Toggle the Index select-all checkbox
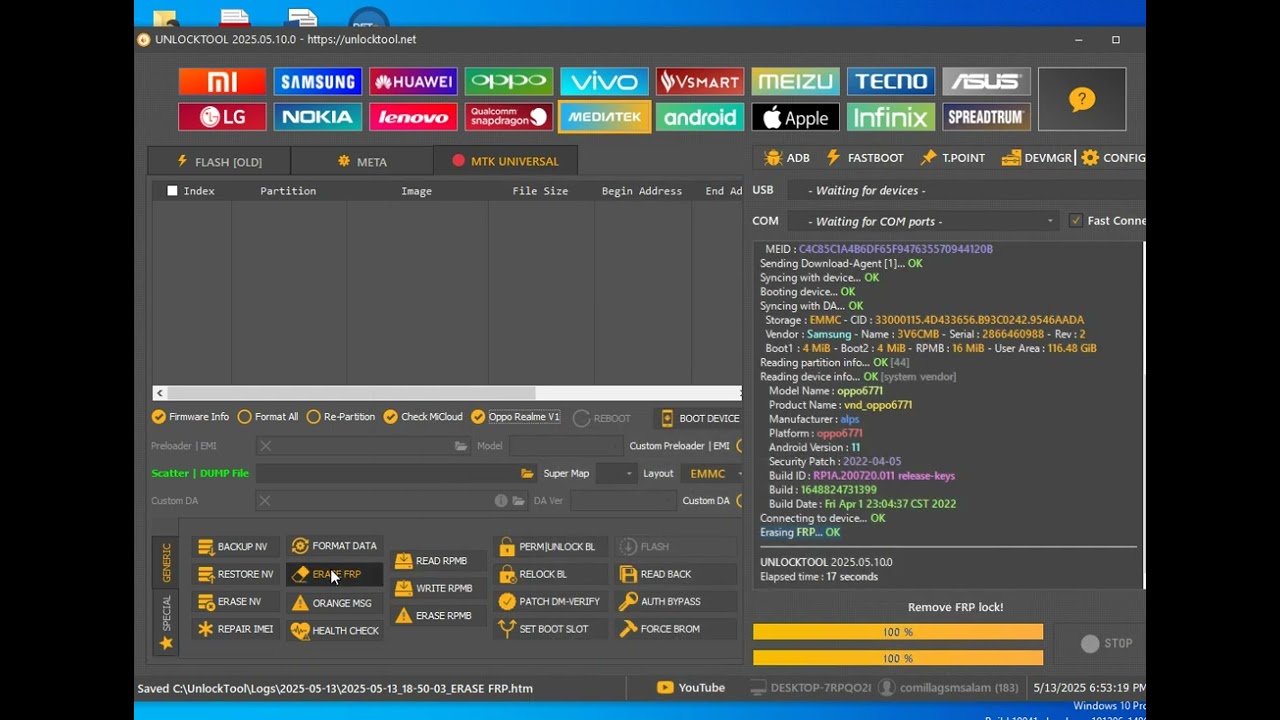This screenshot has width=1280, height=720. tap(172, 191)
